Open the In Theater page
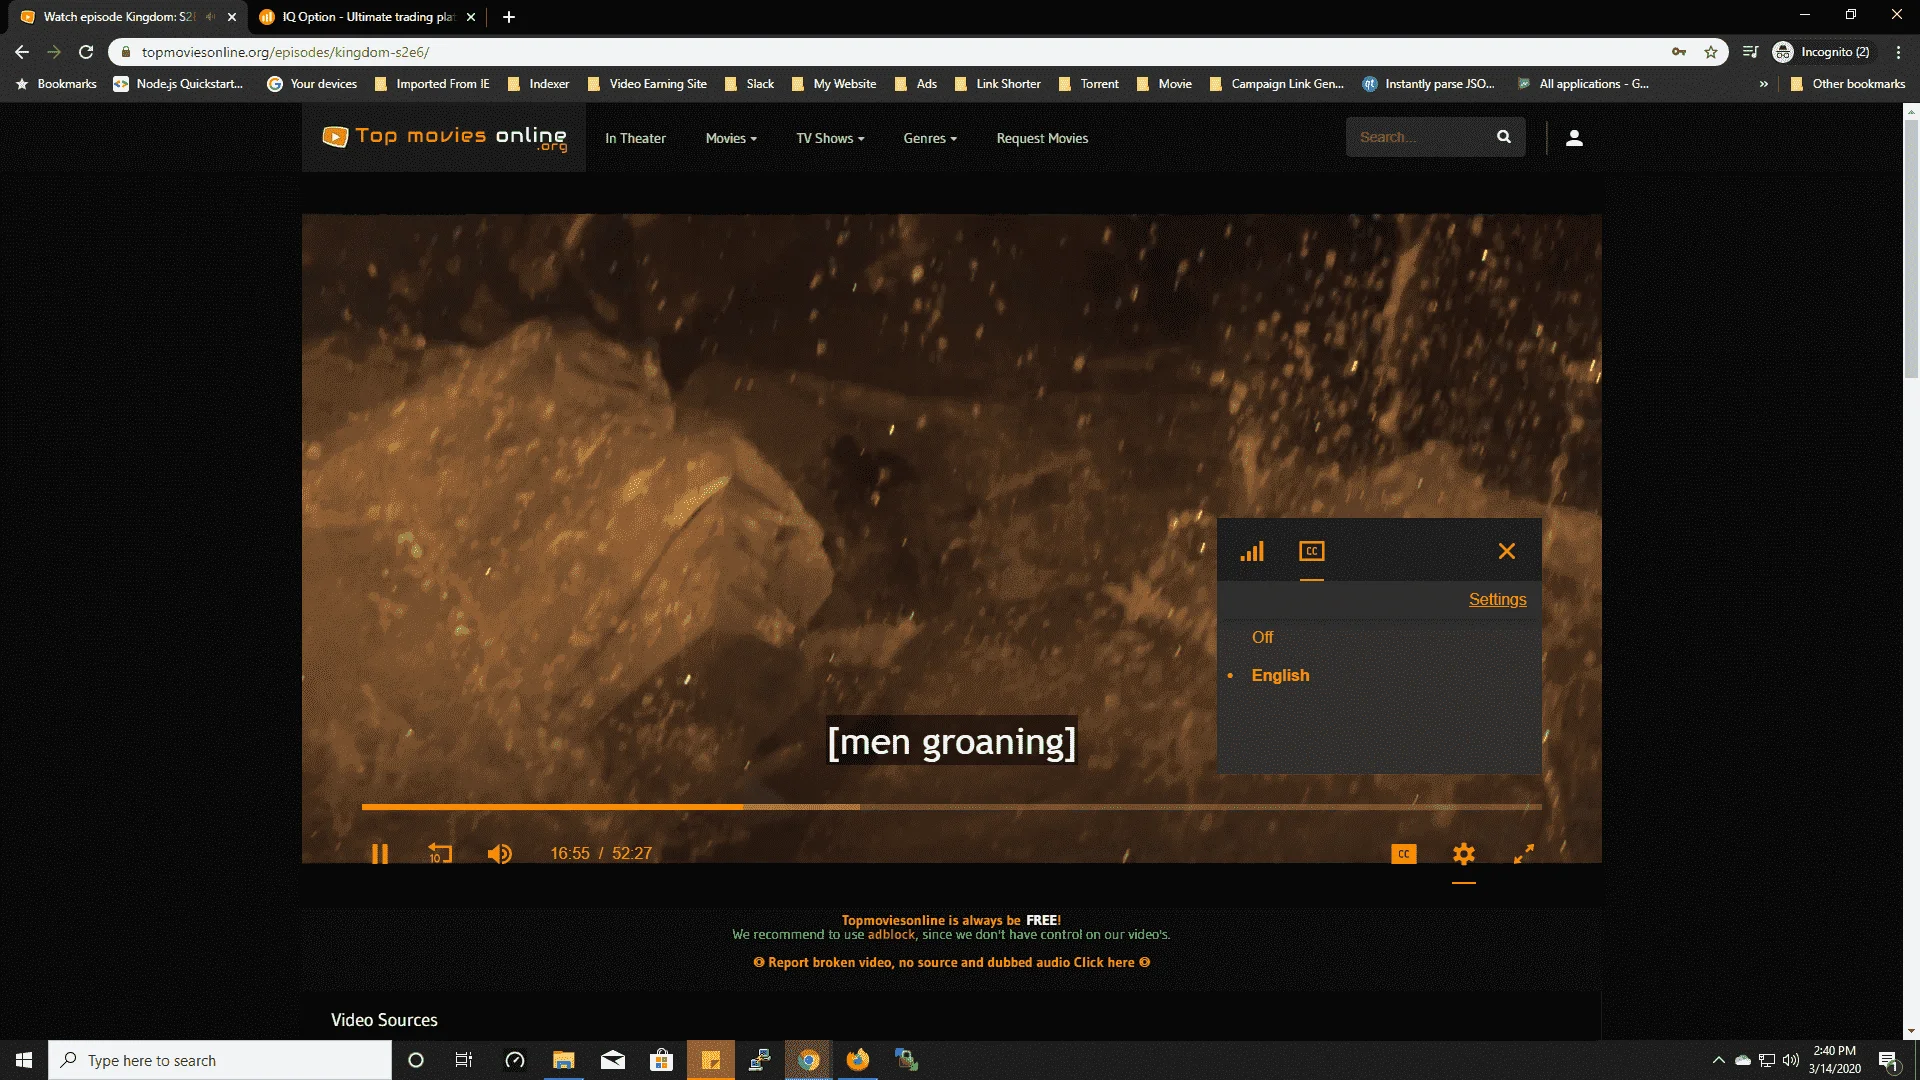This screenshot has height=1080, width=1920. pos(635,138)
